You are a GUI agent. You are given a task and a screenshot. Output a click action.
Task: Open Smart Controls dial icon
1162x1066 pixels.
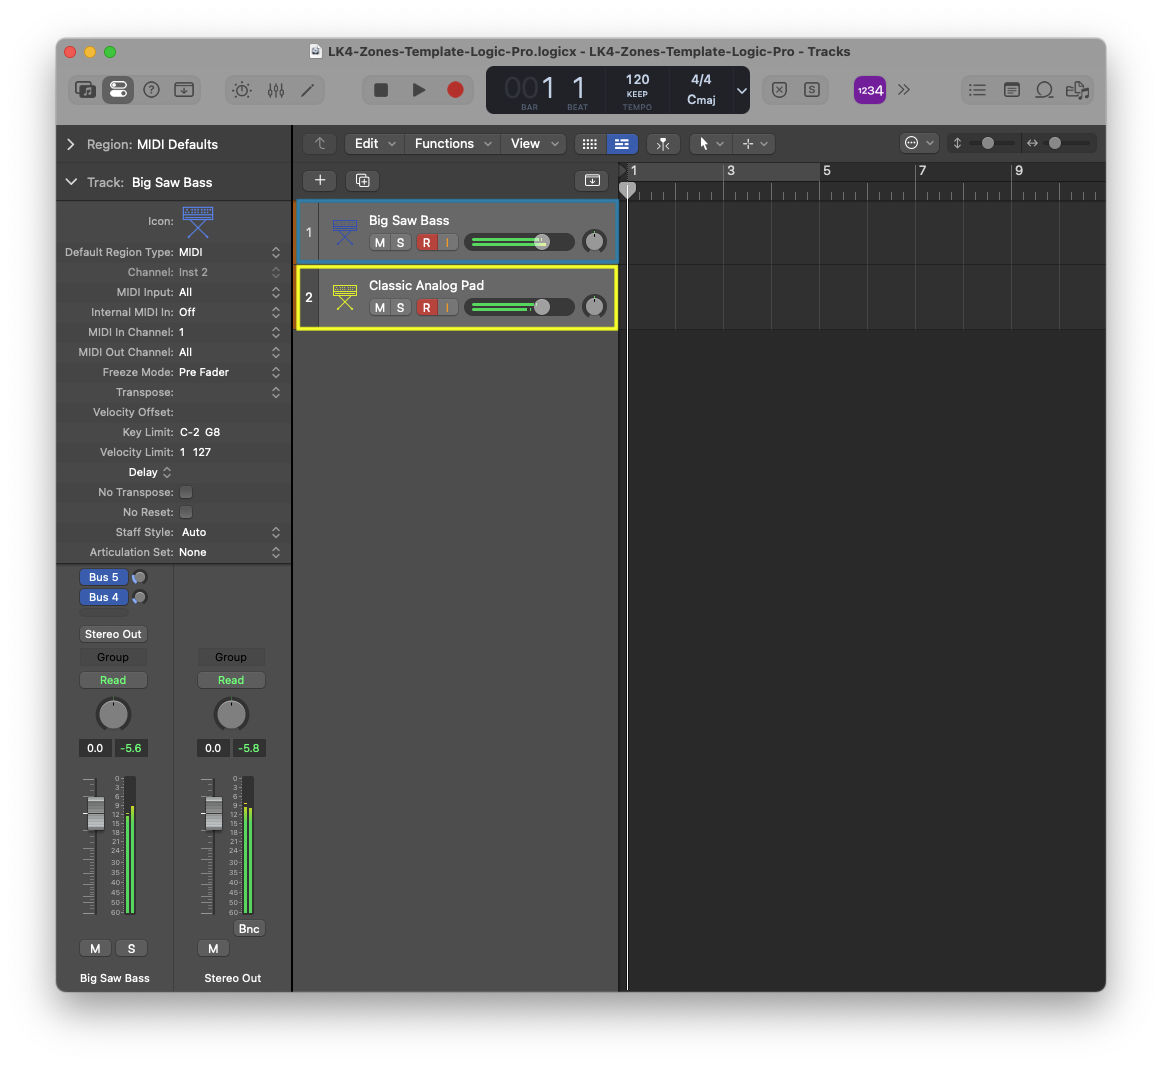click(x=242, y=90)
